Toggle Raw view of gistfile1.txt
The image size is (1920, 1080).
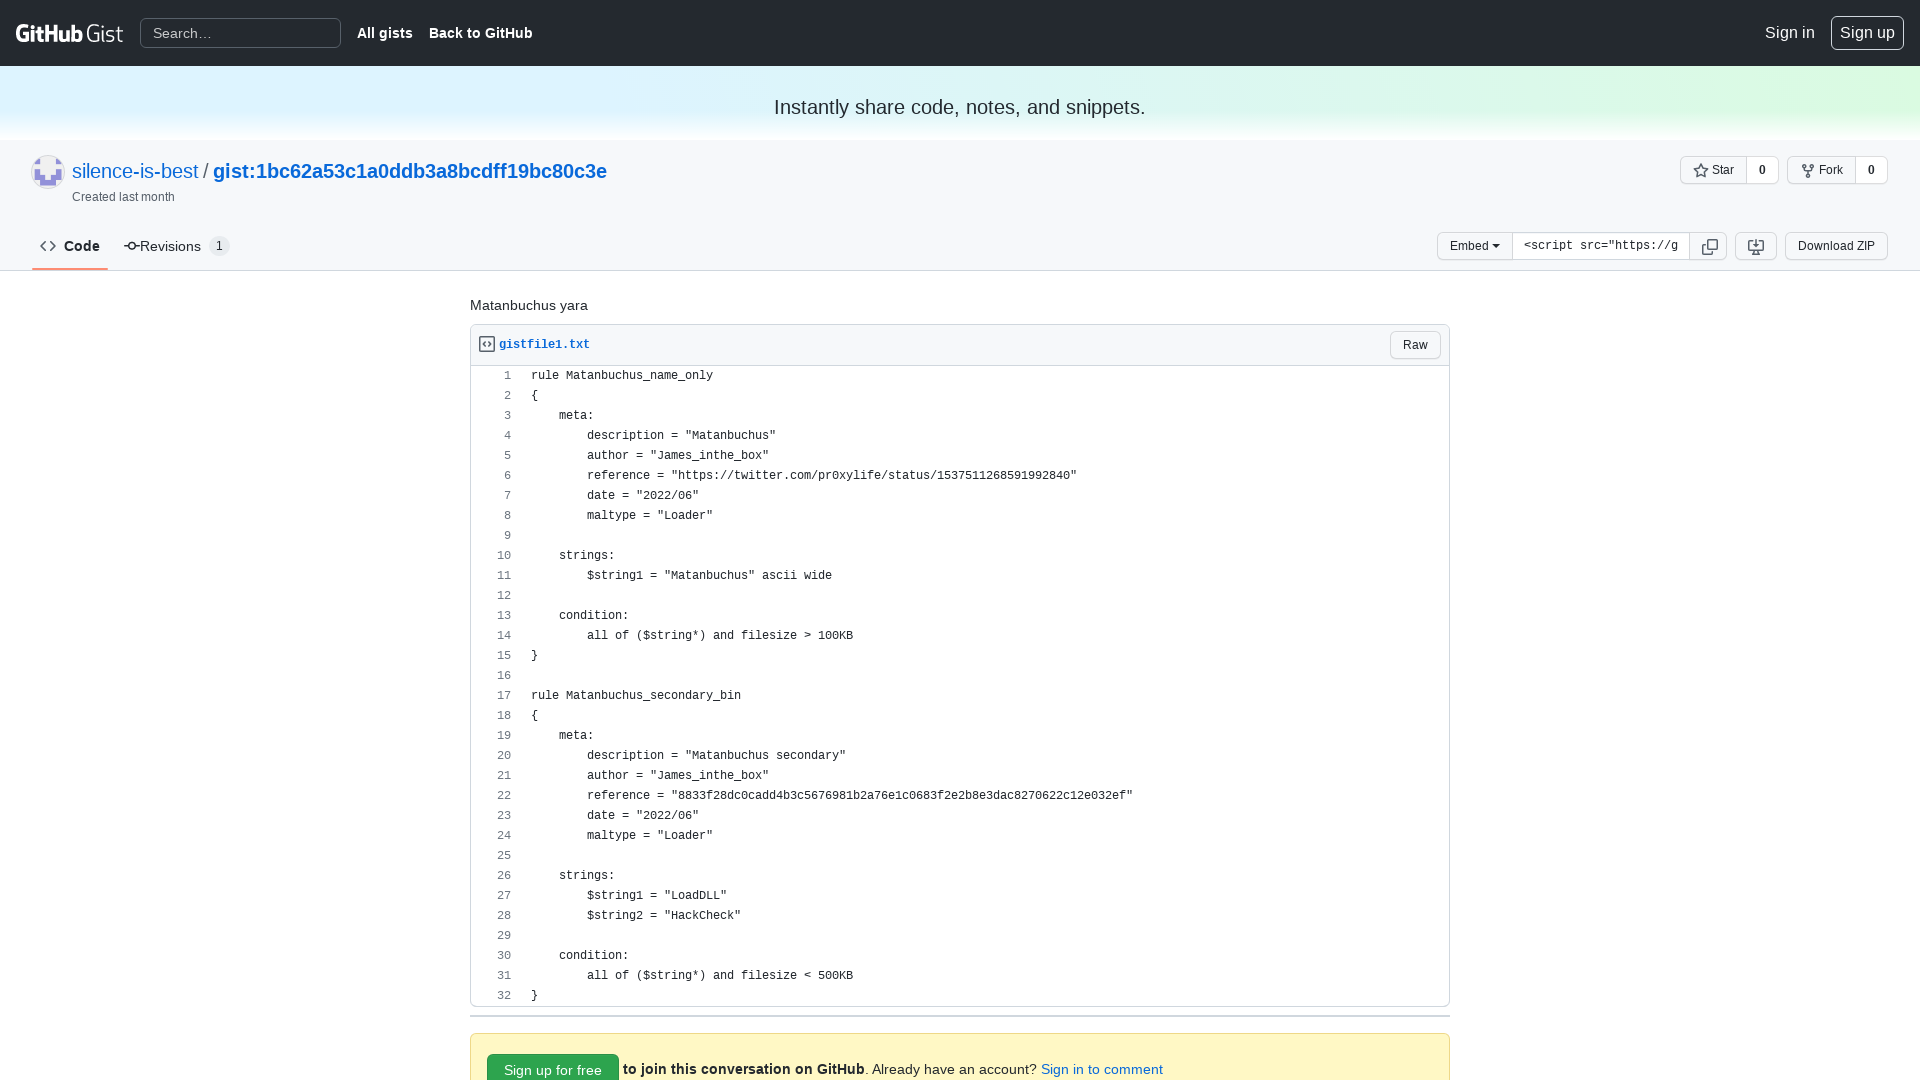pyautogui.click(x=1414, y=344)
